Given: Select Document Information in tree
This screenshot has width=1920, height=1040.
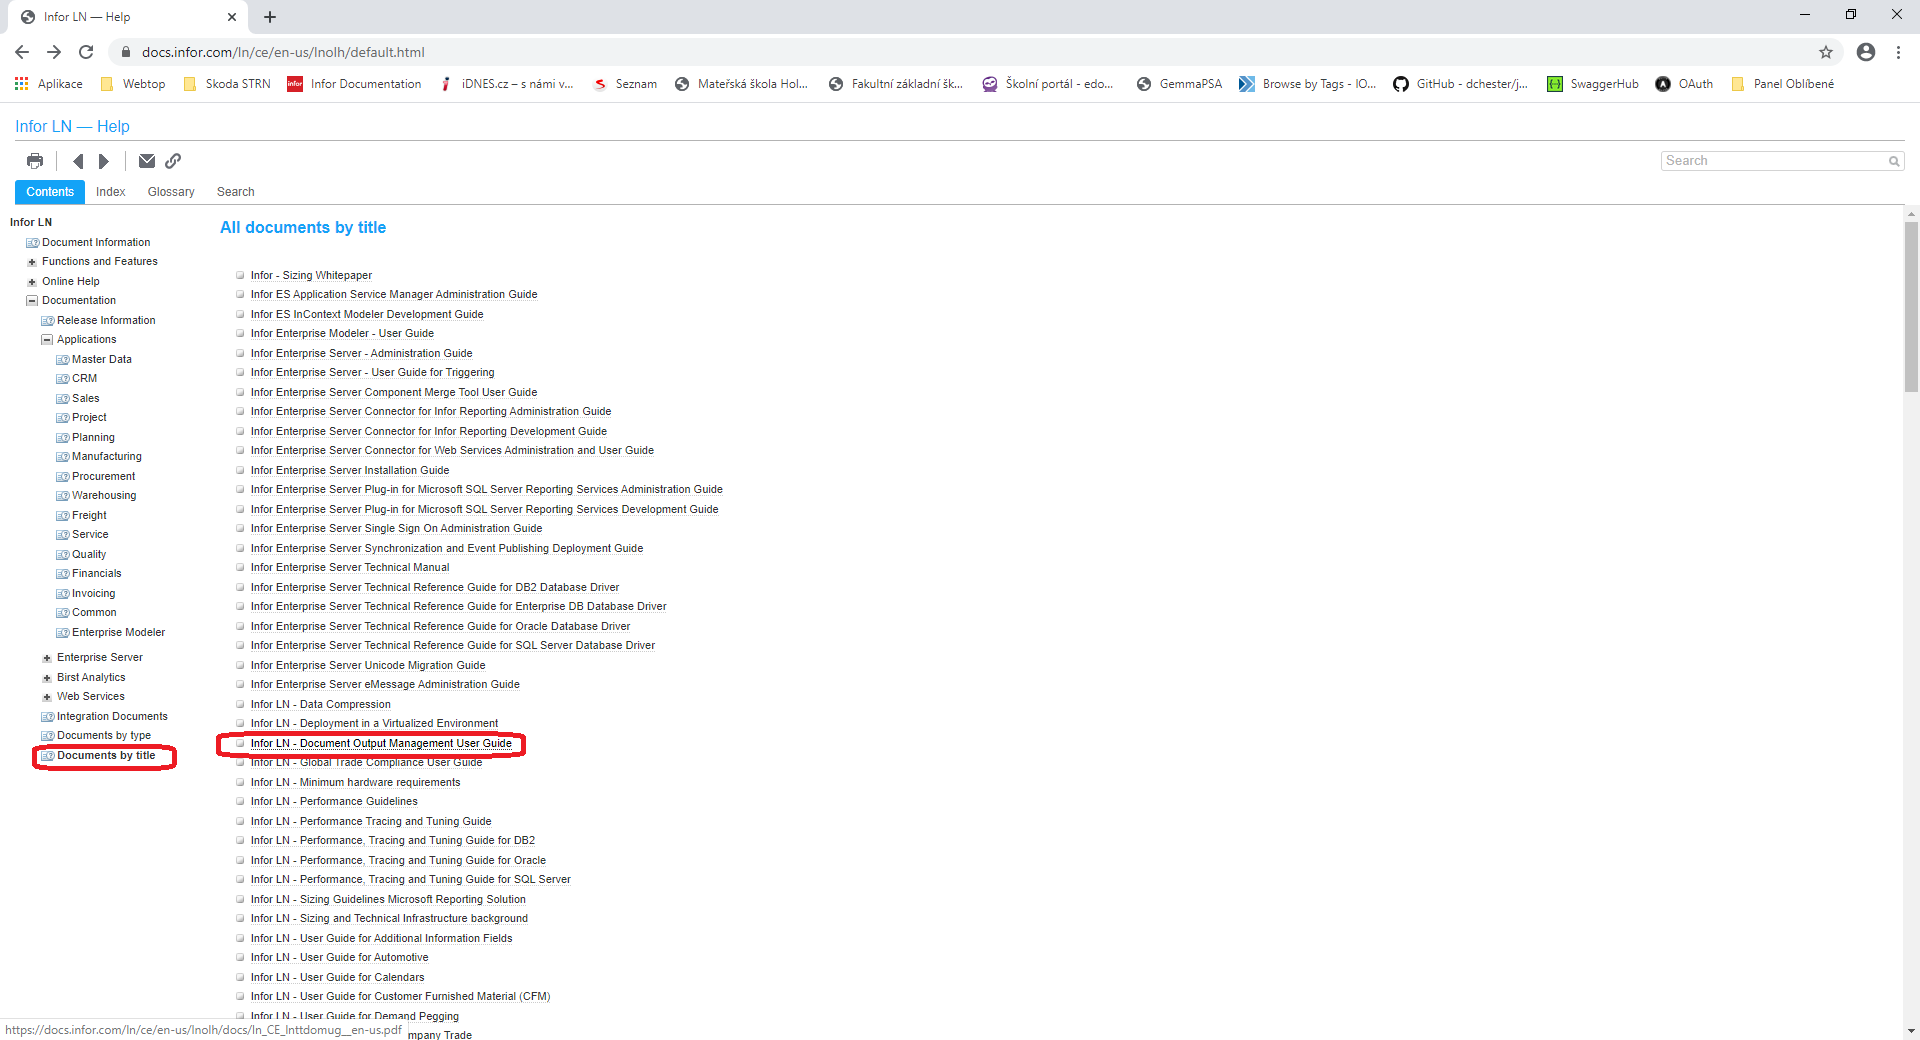Looking at the screenshot, I should click(x=96, y=243).
